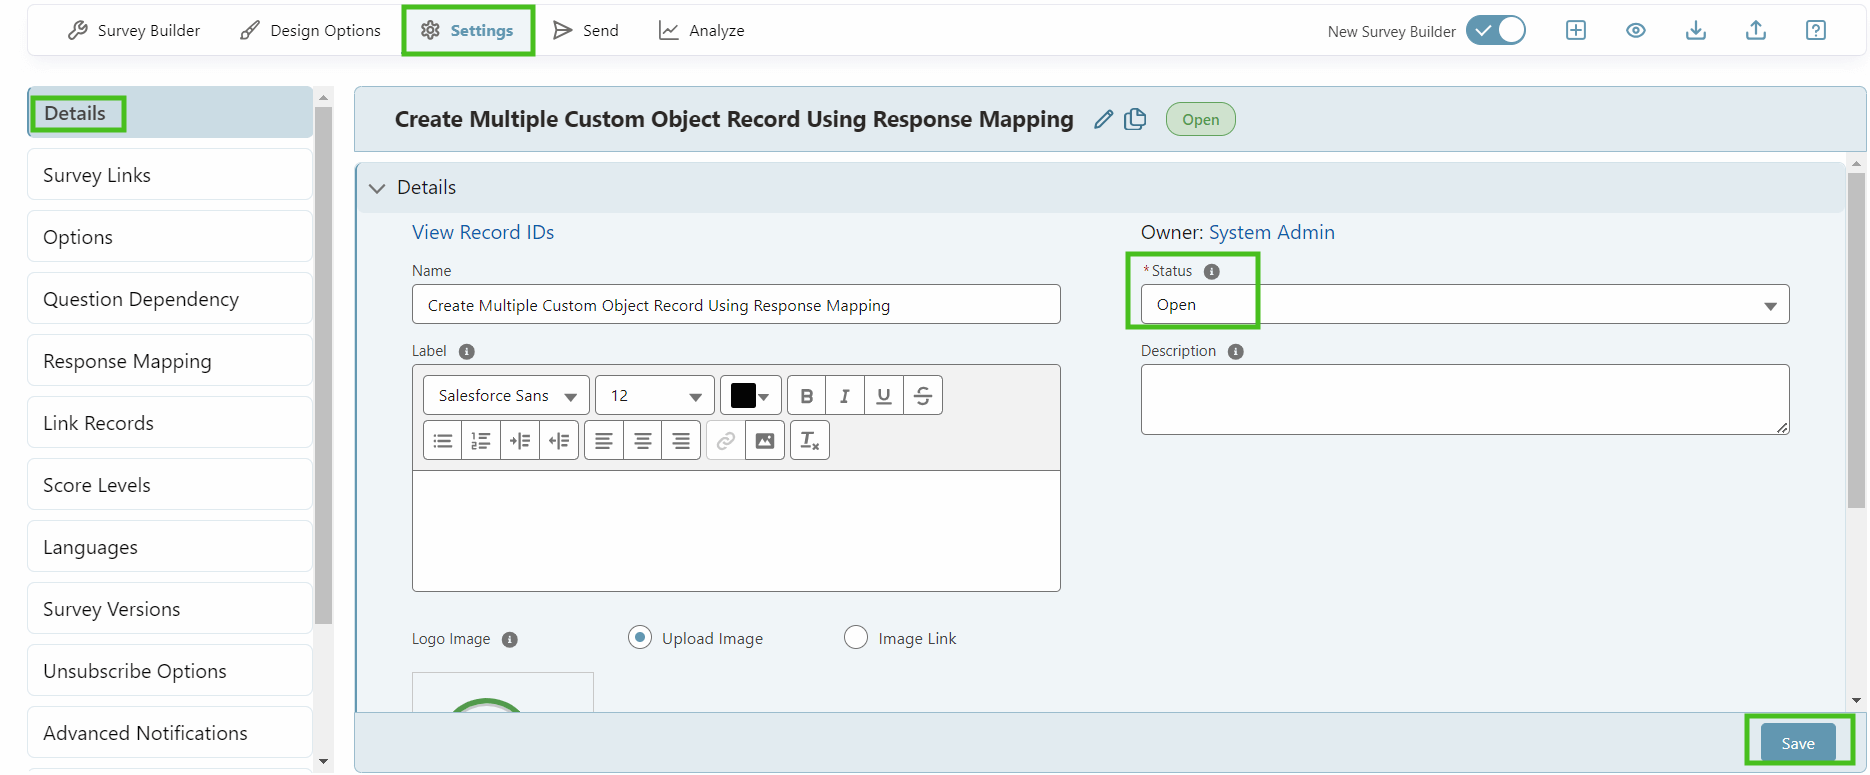Click the clone survey icon beside title
This screenshot has width=1870, height=775.
click(1135, 120)
